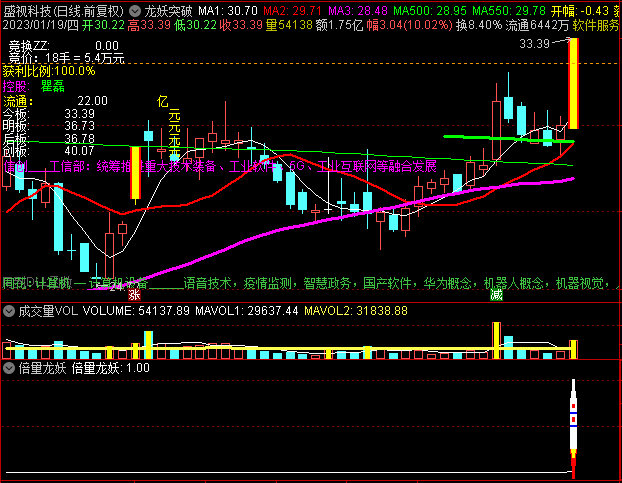622x483 pixels.
Task: Open the dropdown circle beside 倍量龙妖
Action: click(9, 368)
